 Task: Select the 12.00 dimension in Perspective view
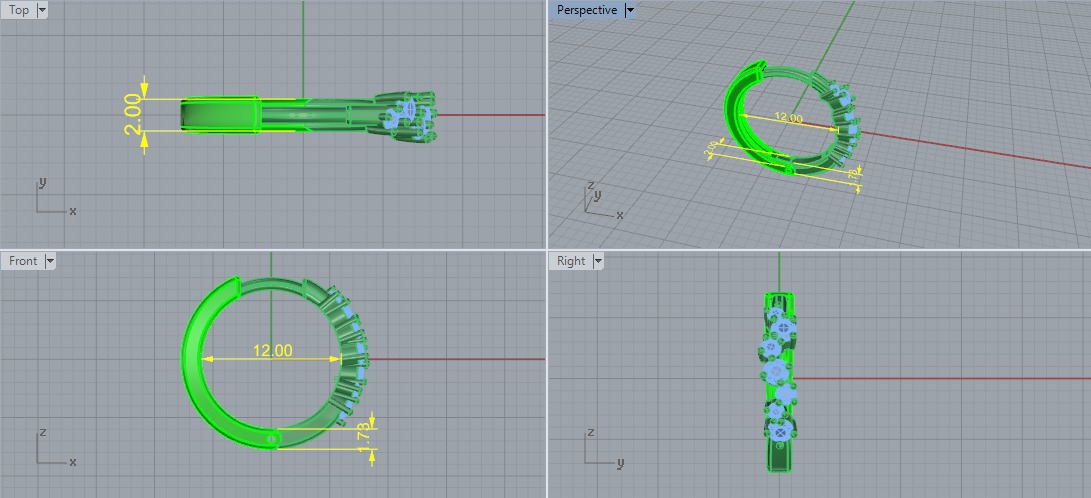(x=788, y=118)
